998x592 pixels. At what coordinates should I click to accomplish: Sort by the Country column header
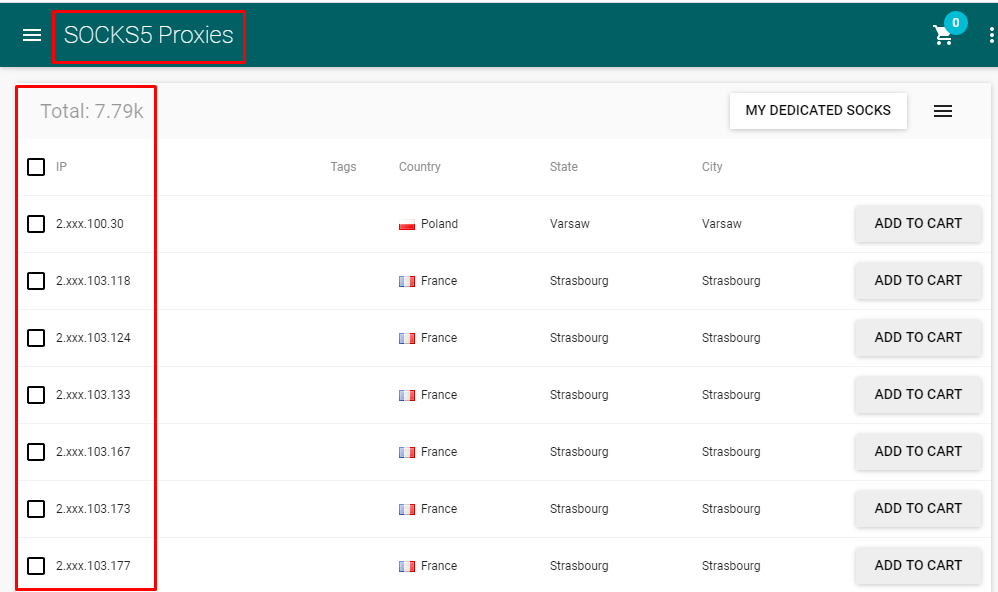pos(419,167)
